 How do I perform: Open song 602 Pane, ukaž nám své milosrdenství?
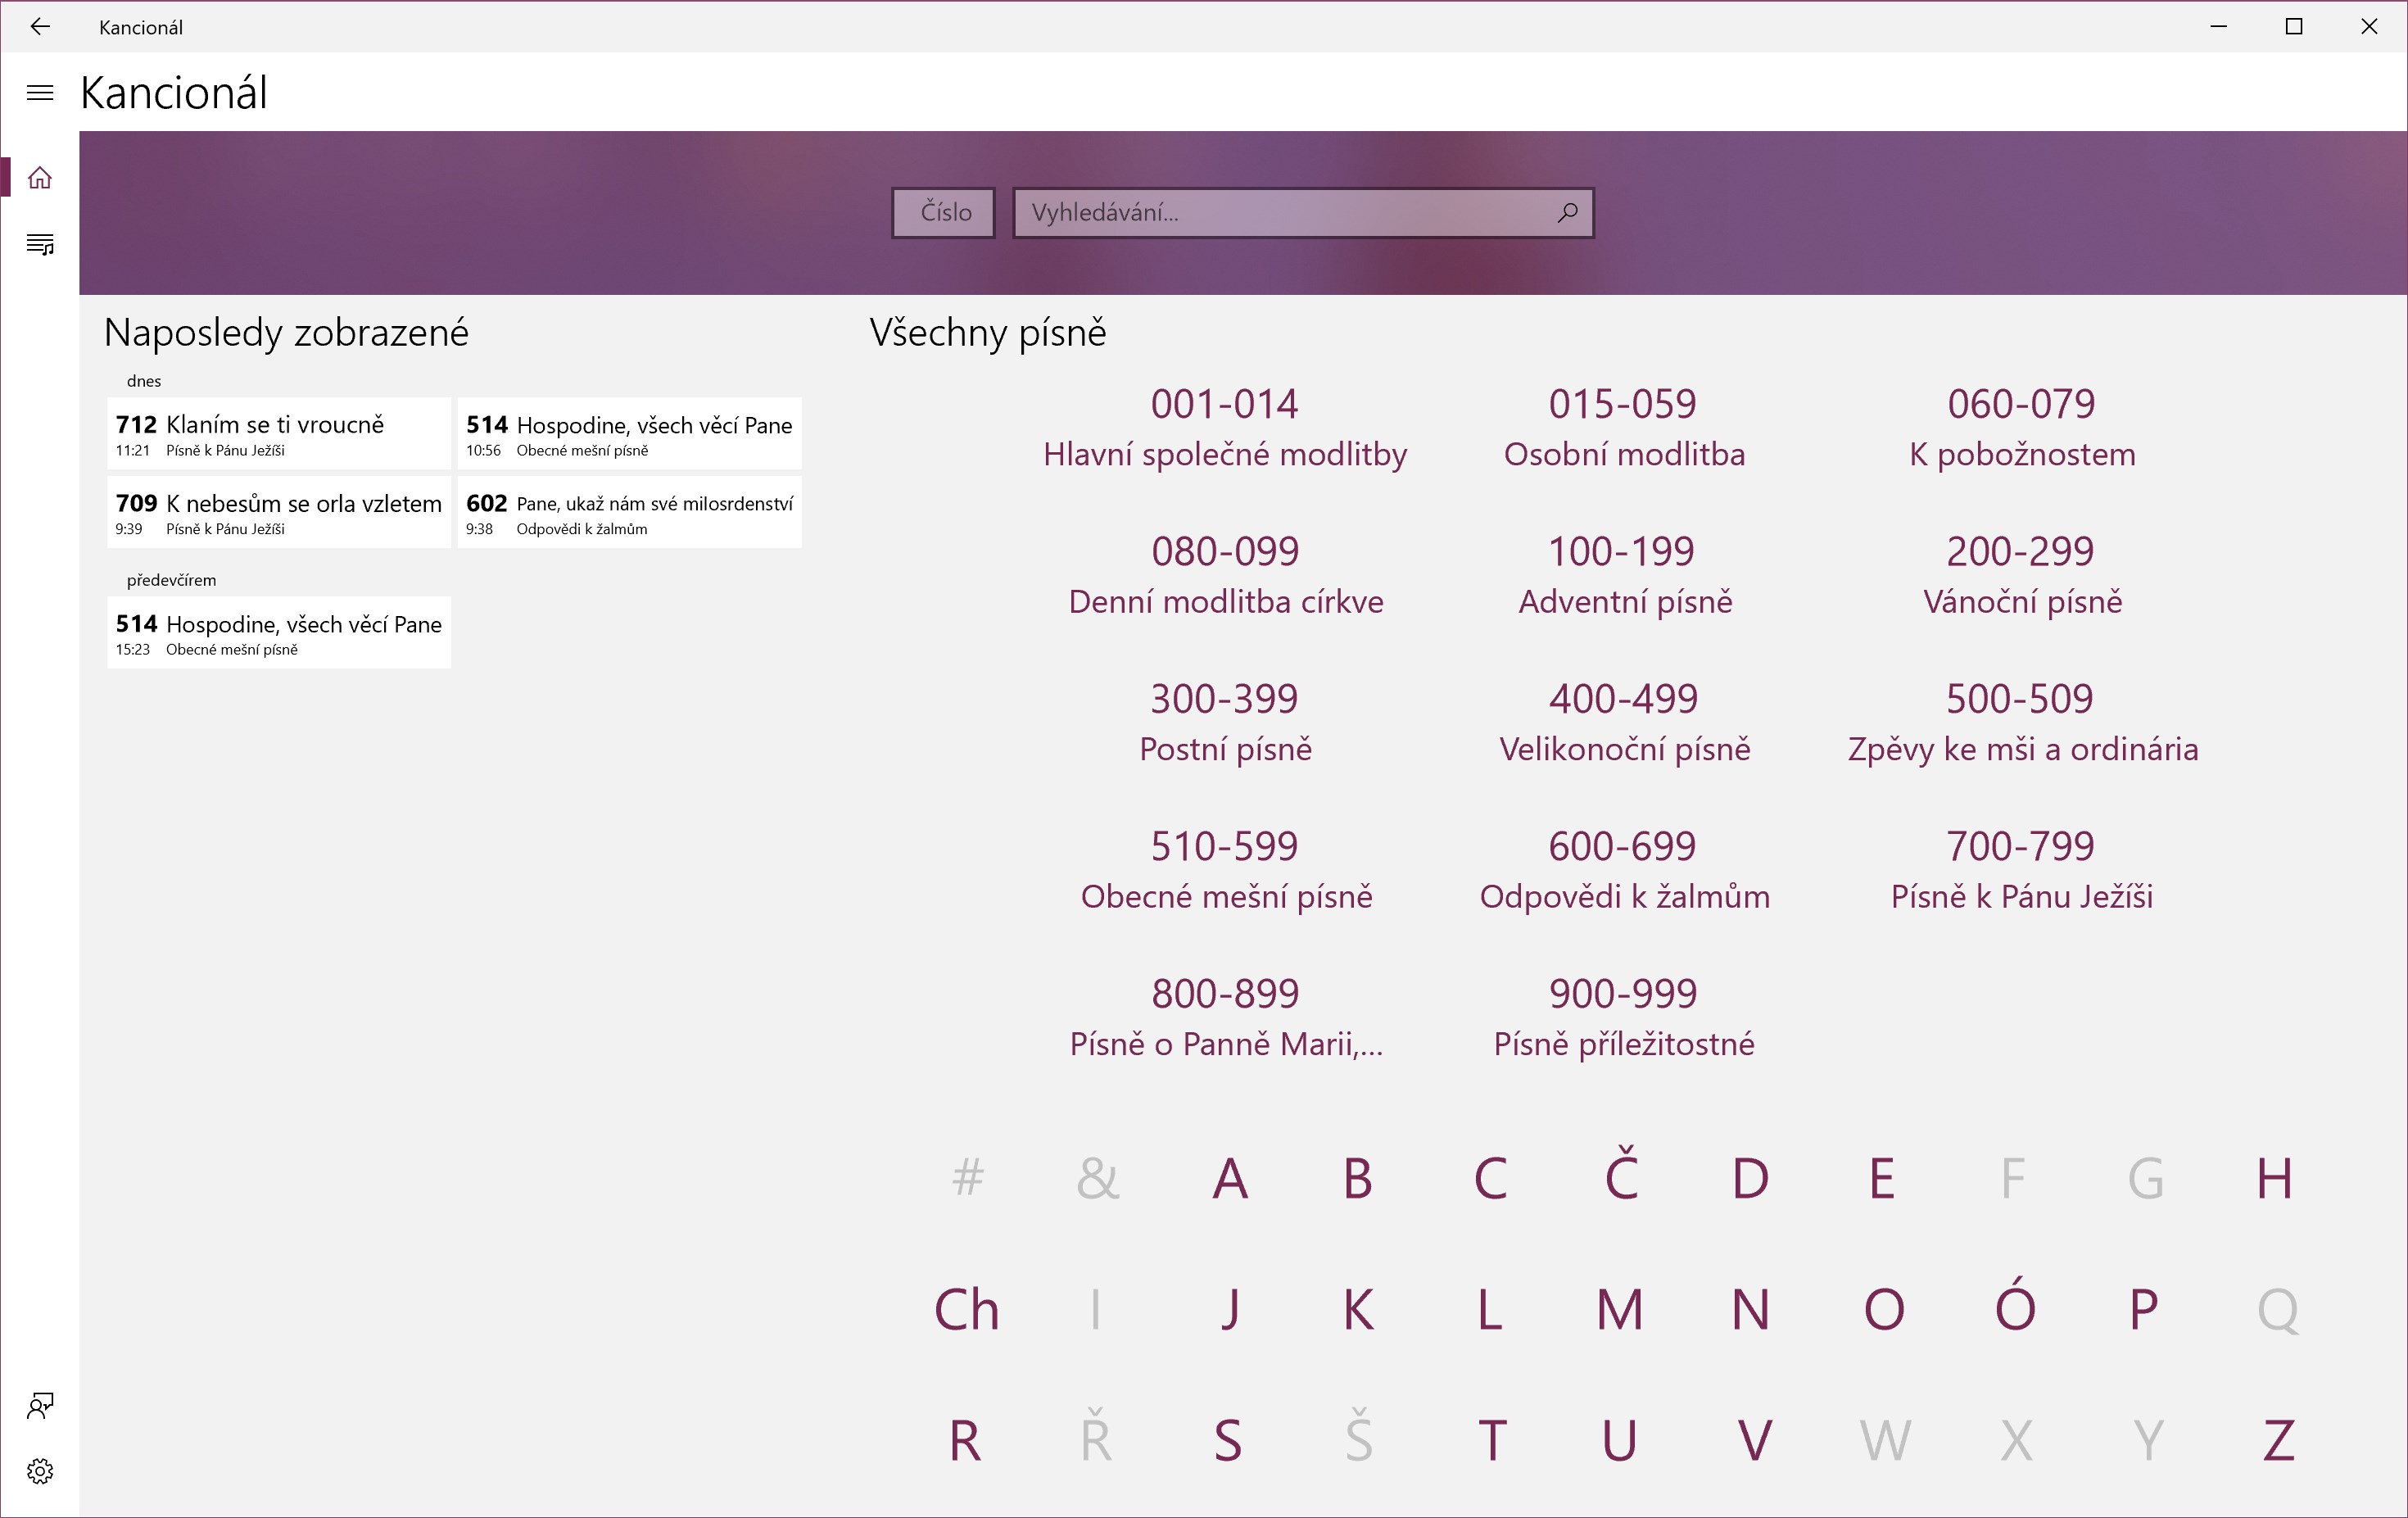(x=629, y=512)
